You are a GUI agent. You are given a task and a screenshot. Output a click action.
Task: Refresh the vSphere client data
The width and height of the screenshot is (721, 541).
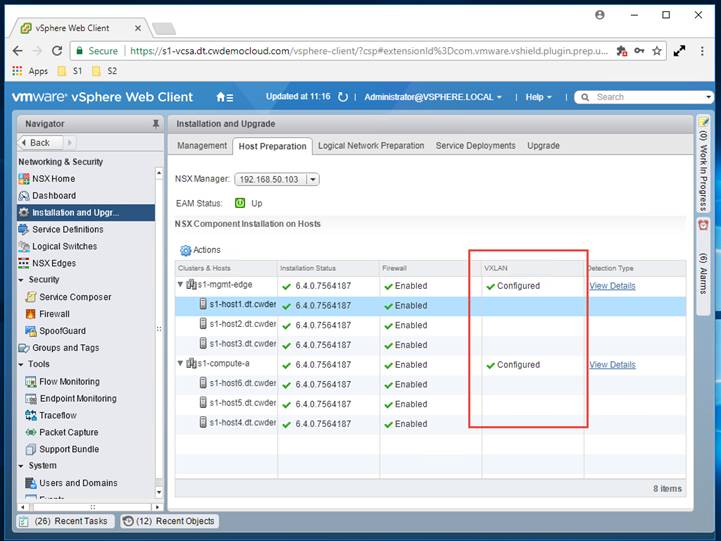coord(343,97)
